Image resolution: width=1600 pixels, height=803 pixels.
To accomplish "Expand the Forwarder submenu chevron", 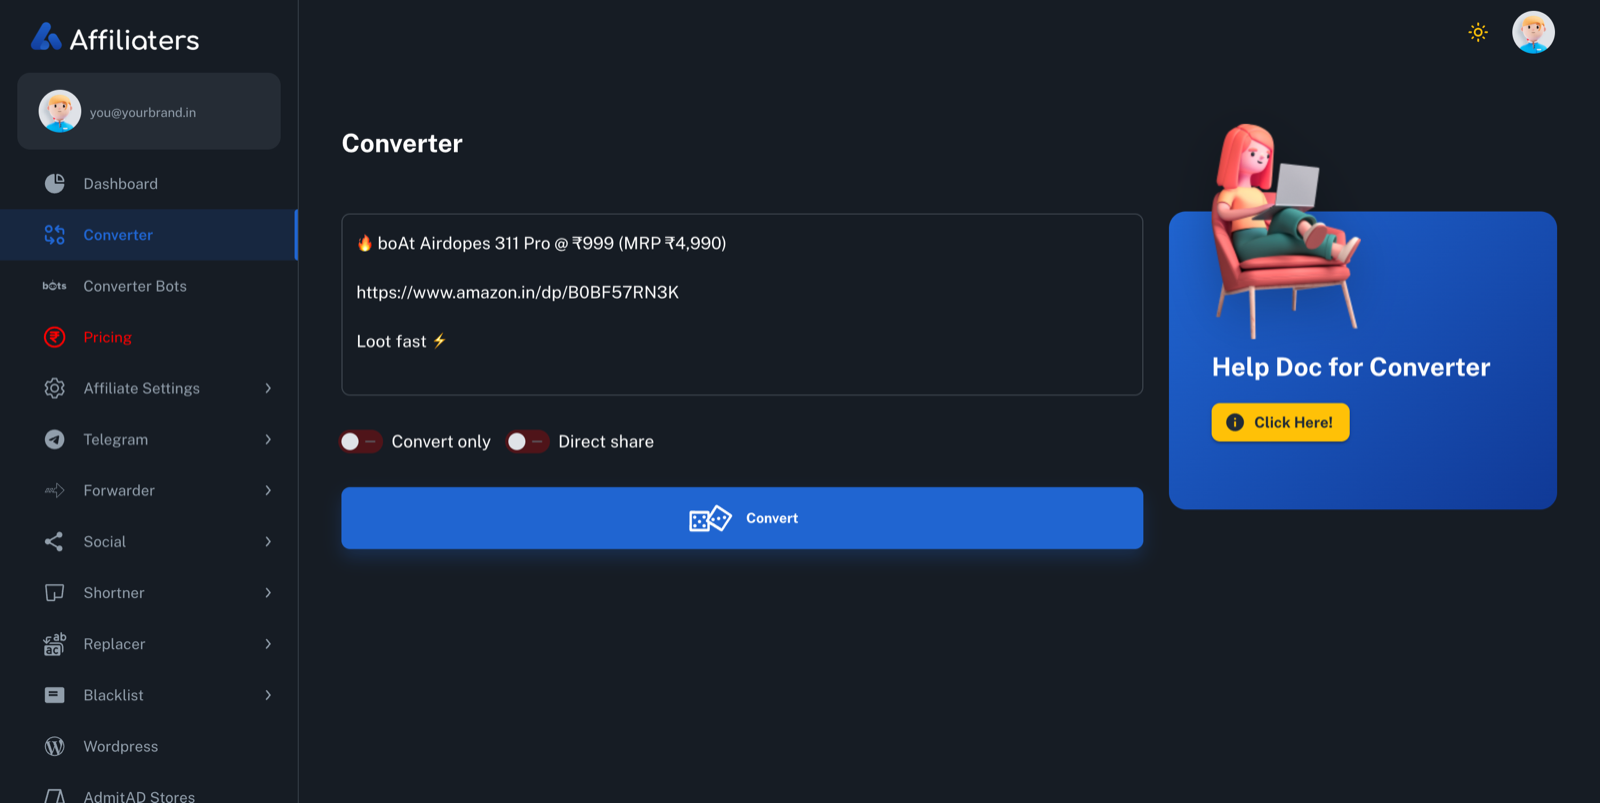I will pos(268,490).
